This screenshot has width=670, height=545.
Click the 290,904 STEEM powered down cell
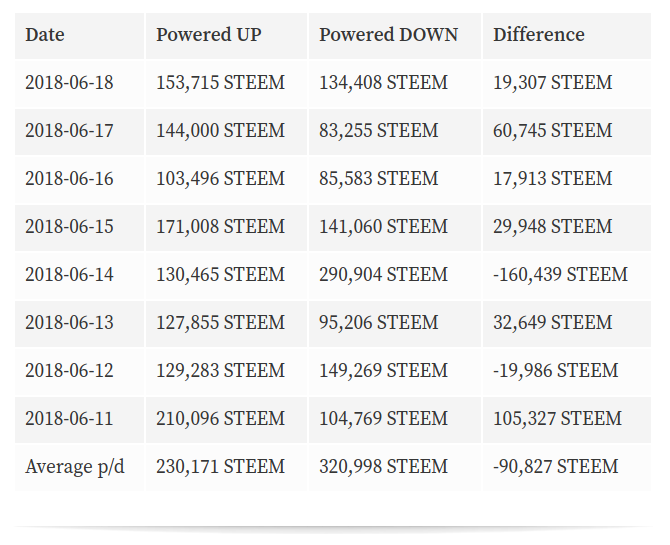click(394, 275)
